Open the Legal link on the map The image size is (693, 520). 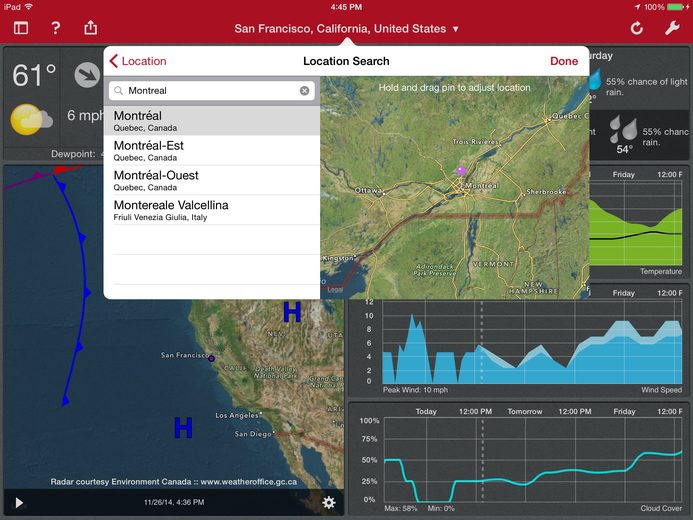coord(335,289)
